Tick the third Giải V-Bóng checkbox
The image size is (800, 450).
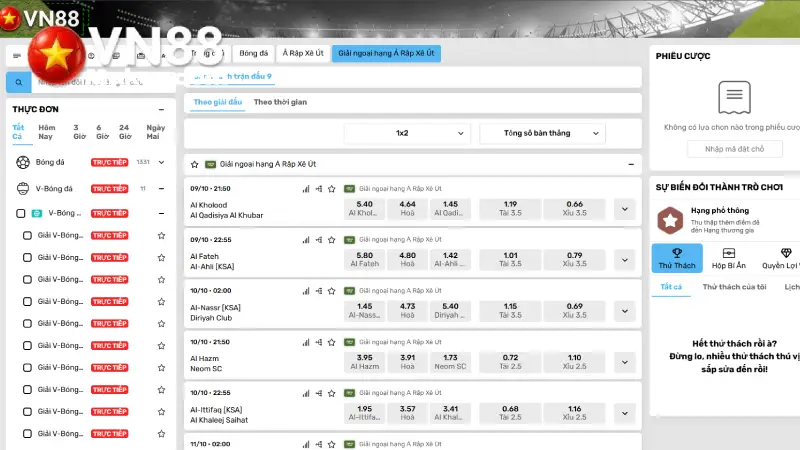click(28, 280)
